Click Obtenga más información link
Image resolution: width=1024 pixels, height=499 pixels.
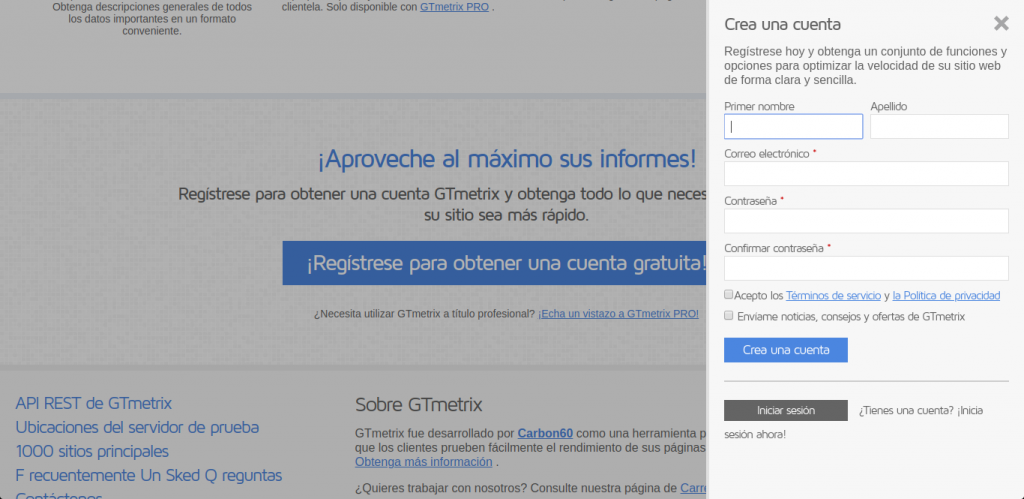pyautogui.click(x=424, y=462)
